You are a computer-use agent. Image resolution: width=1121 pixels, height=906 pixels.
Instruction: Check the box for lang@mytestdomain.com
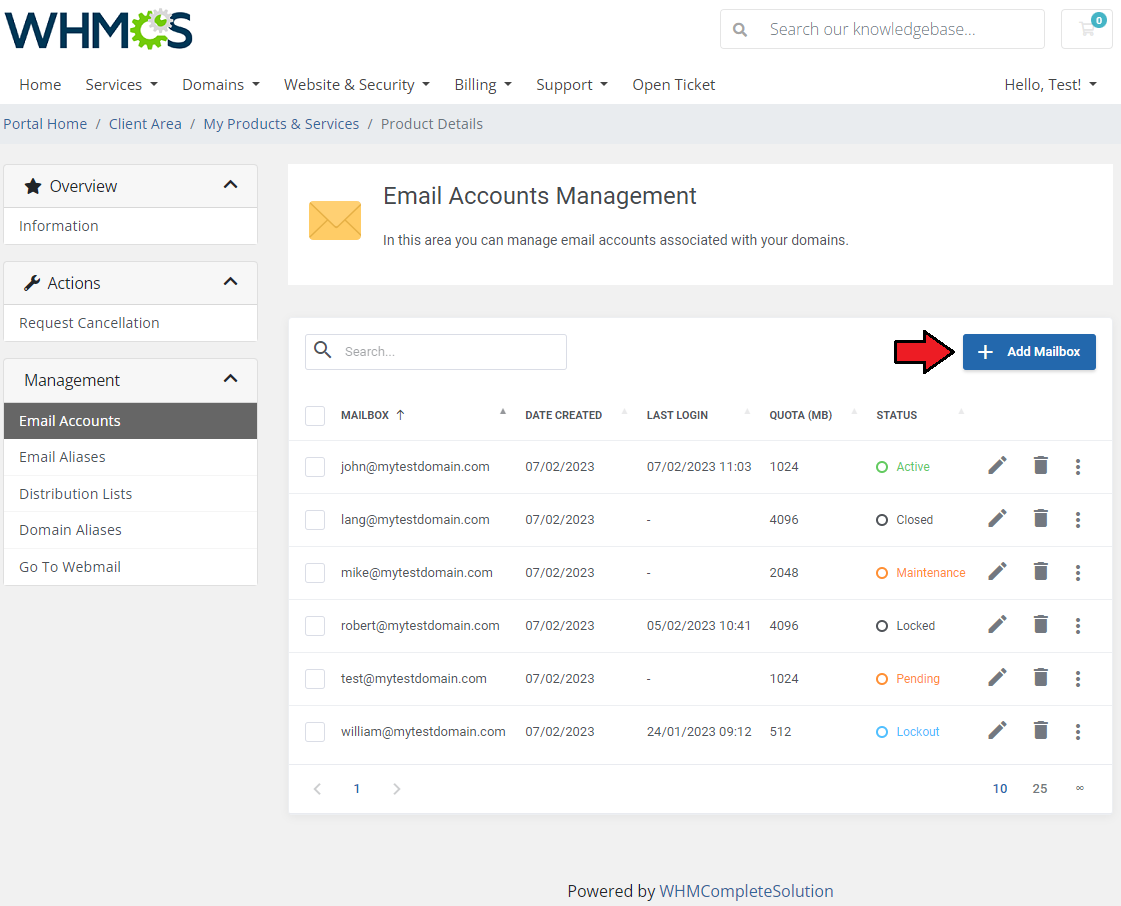pyautogui.click(x=315, y=520)
